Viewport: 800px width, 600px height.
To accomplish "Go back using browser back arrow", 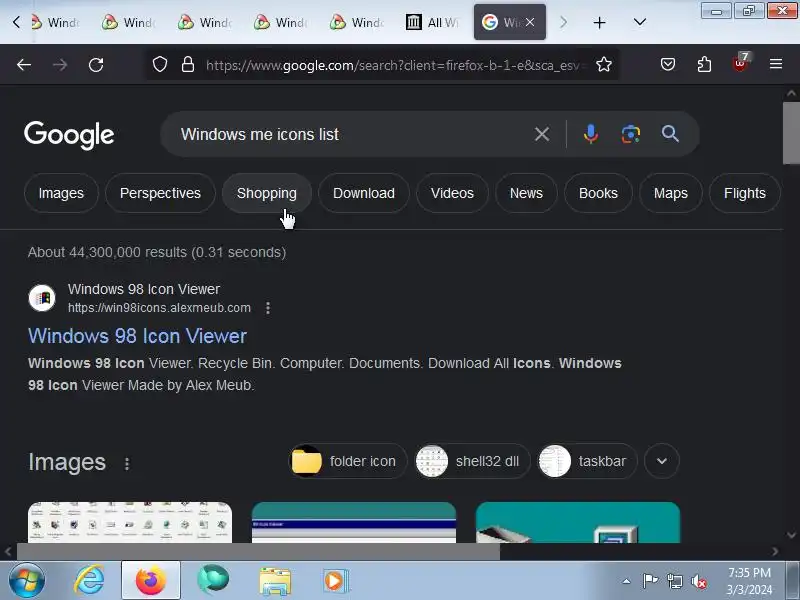I will [x=24, y=65].
